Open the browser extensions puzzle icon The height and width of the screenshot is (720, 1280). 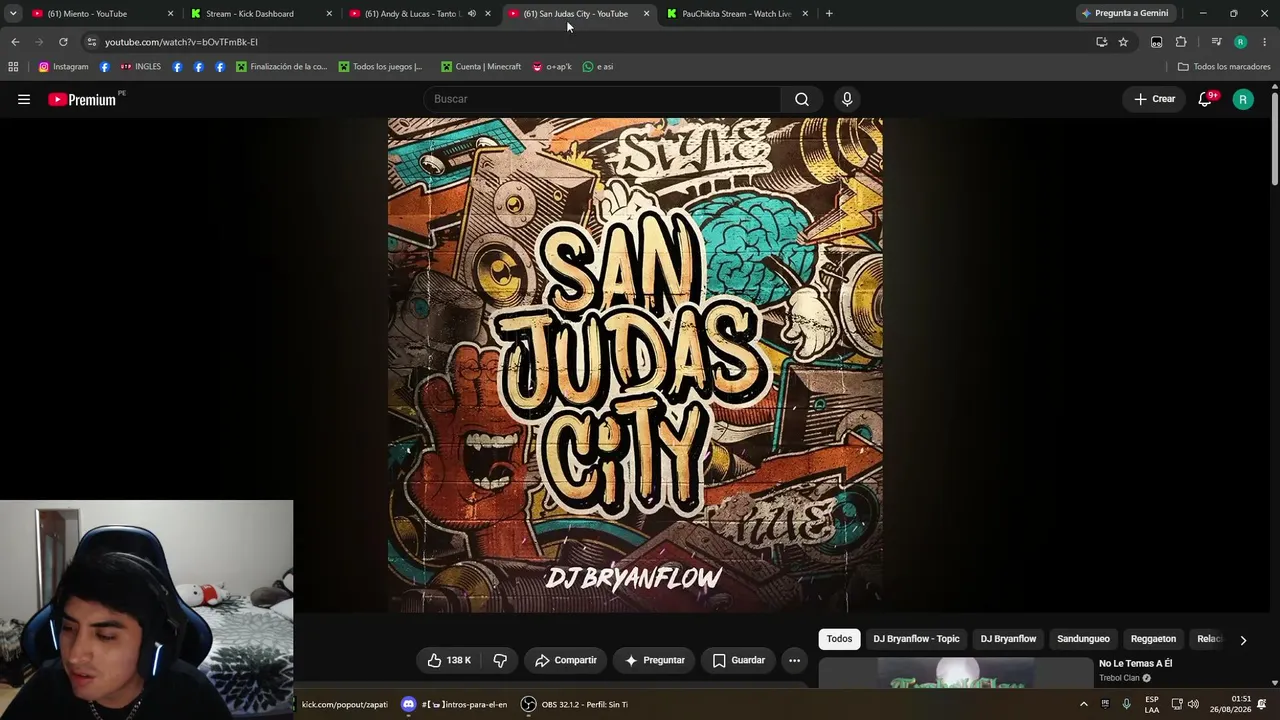coord(1181,42)
